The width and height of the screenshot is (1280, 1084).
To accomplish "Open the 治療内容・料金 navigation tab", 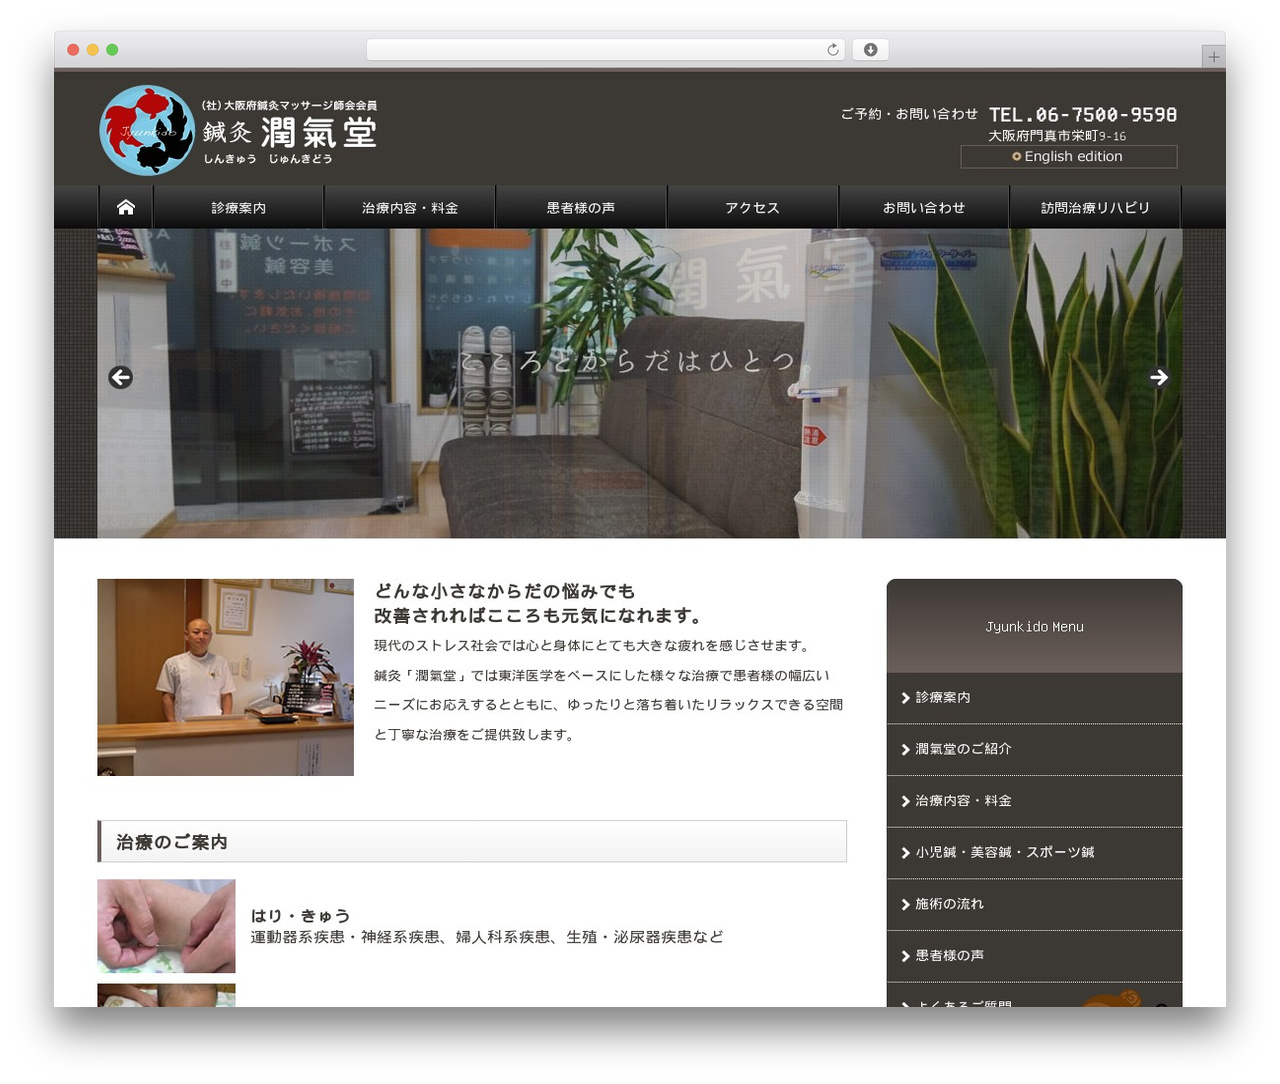I will pyautogui.click(x=410, y=207).
